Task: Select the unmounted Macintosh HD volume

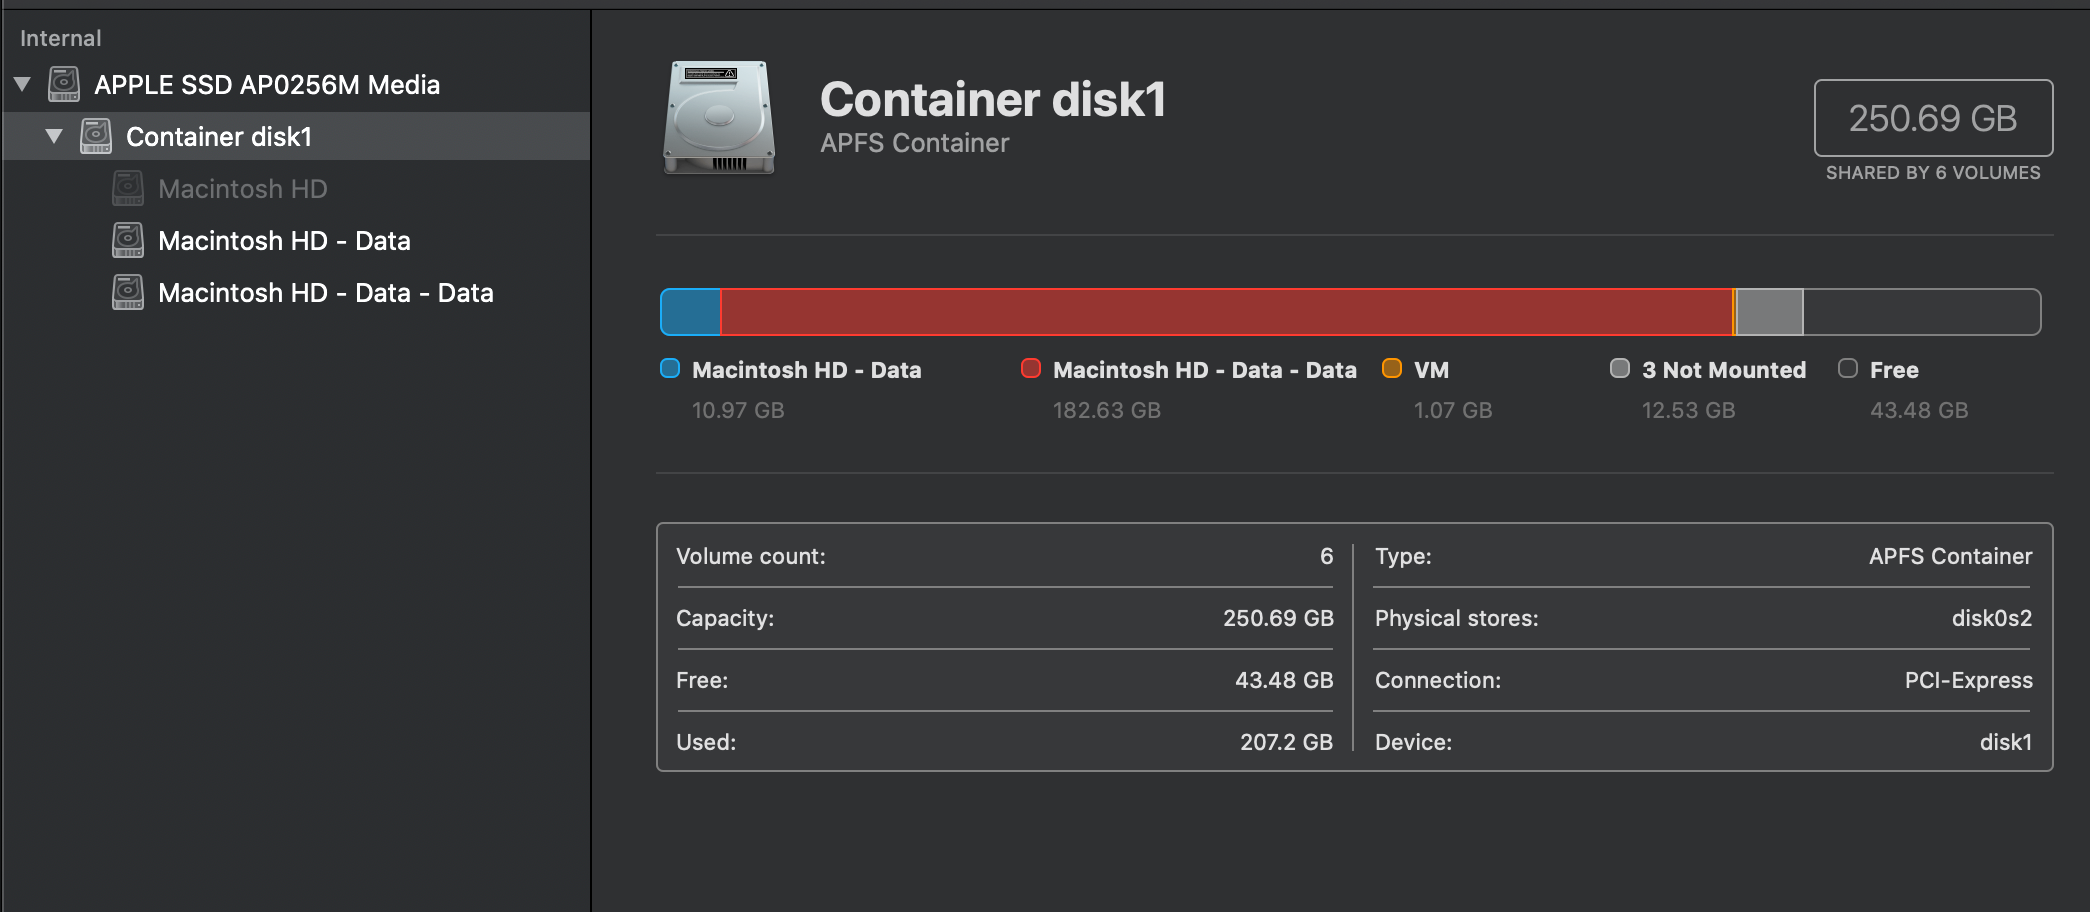Action: [x=242, y=189]
